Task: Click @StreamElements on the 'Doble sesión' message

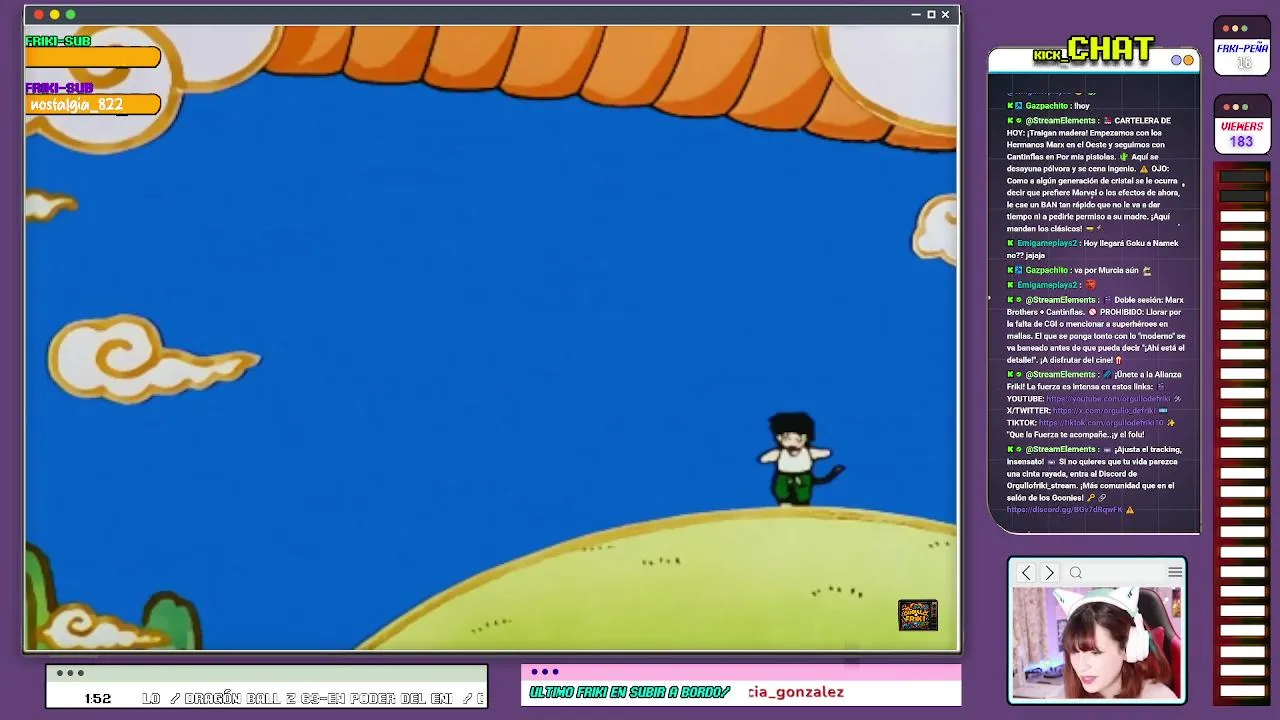Action: 1060,300
